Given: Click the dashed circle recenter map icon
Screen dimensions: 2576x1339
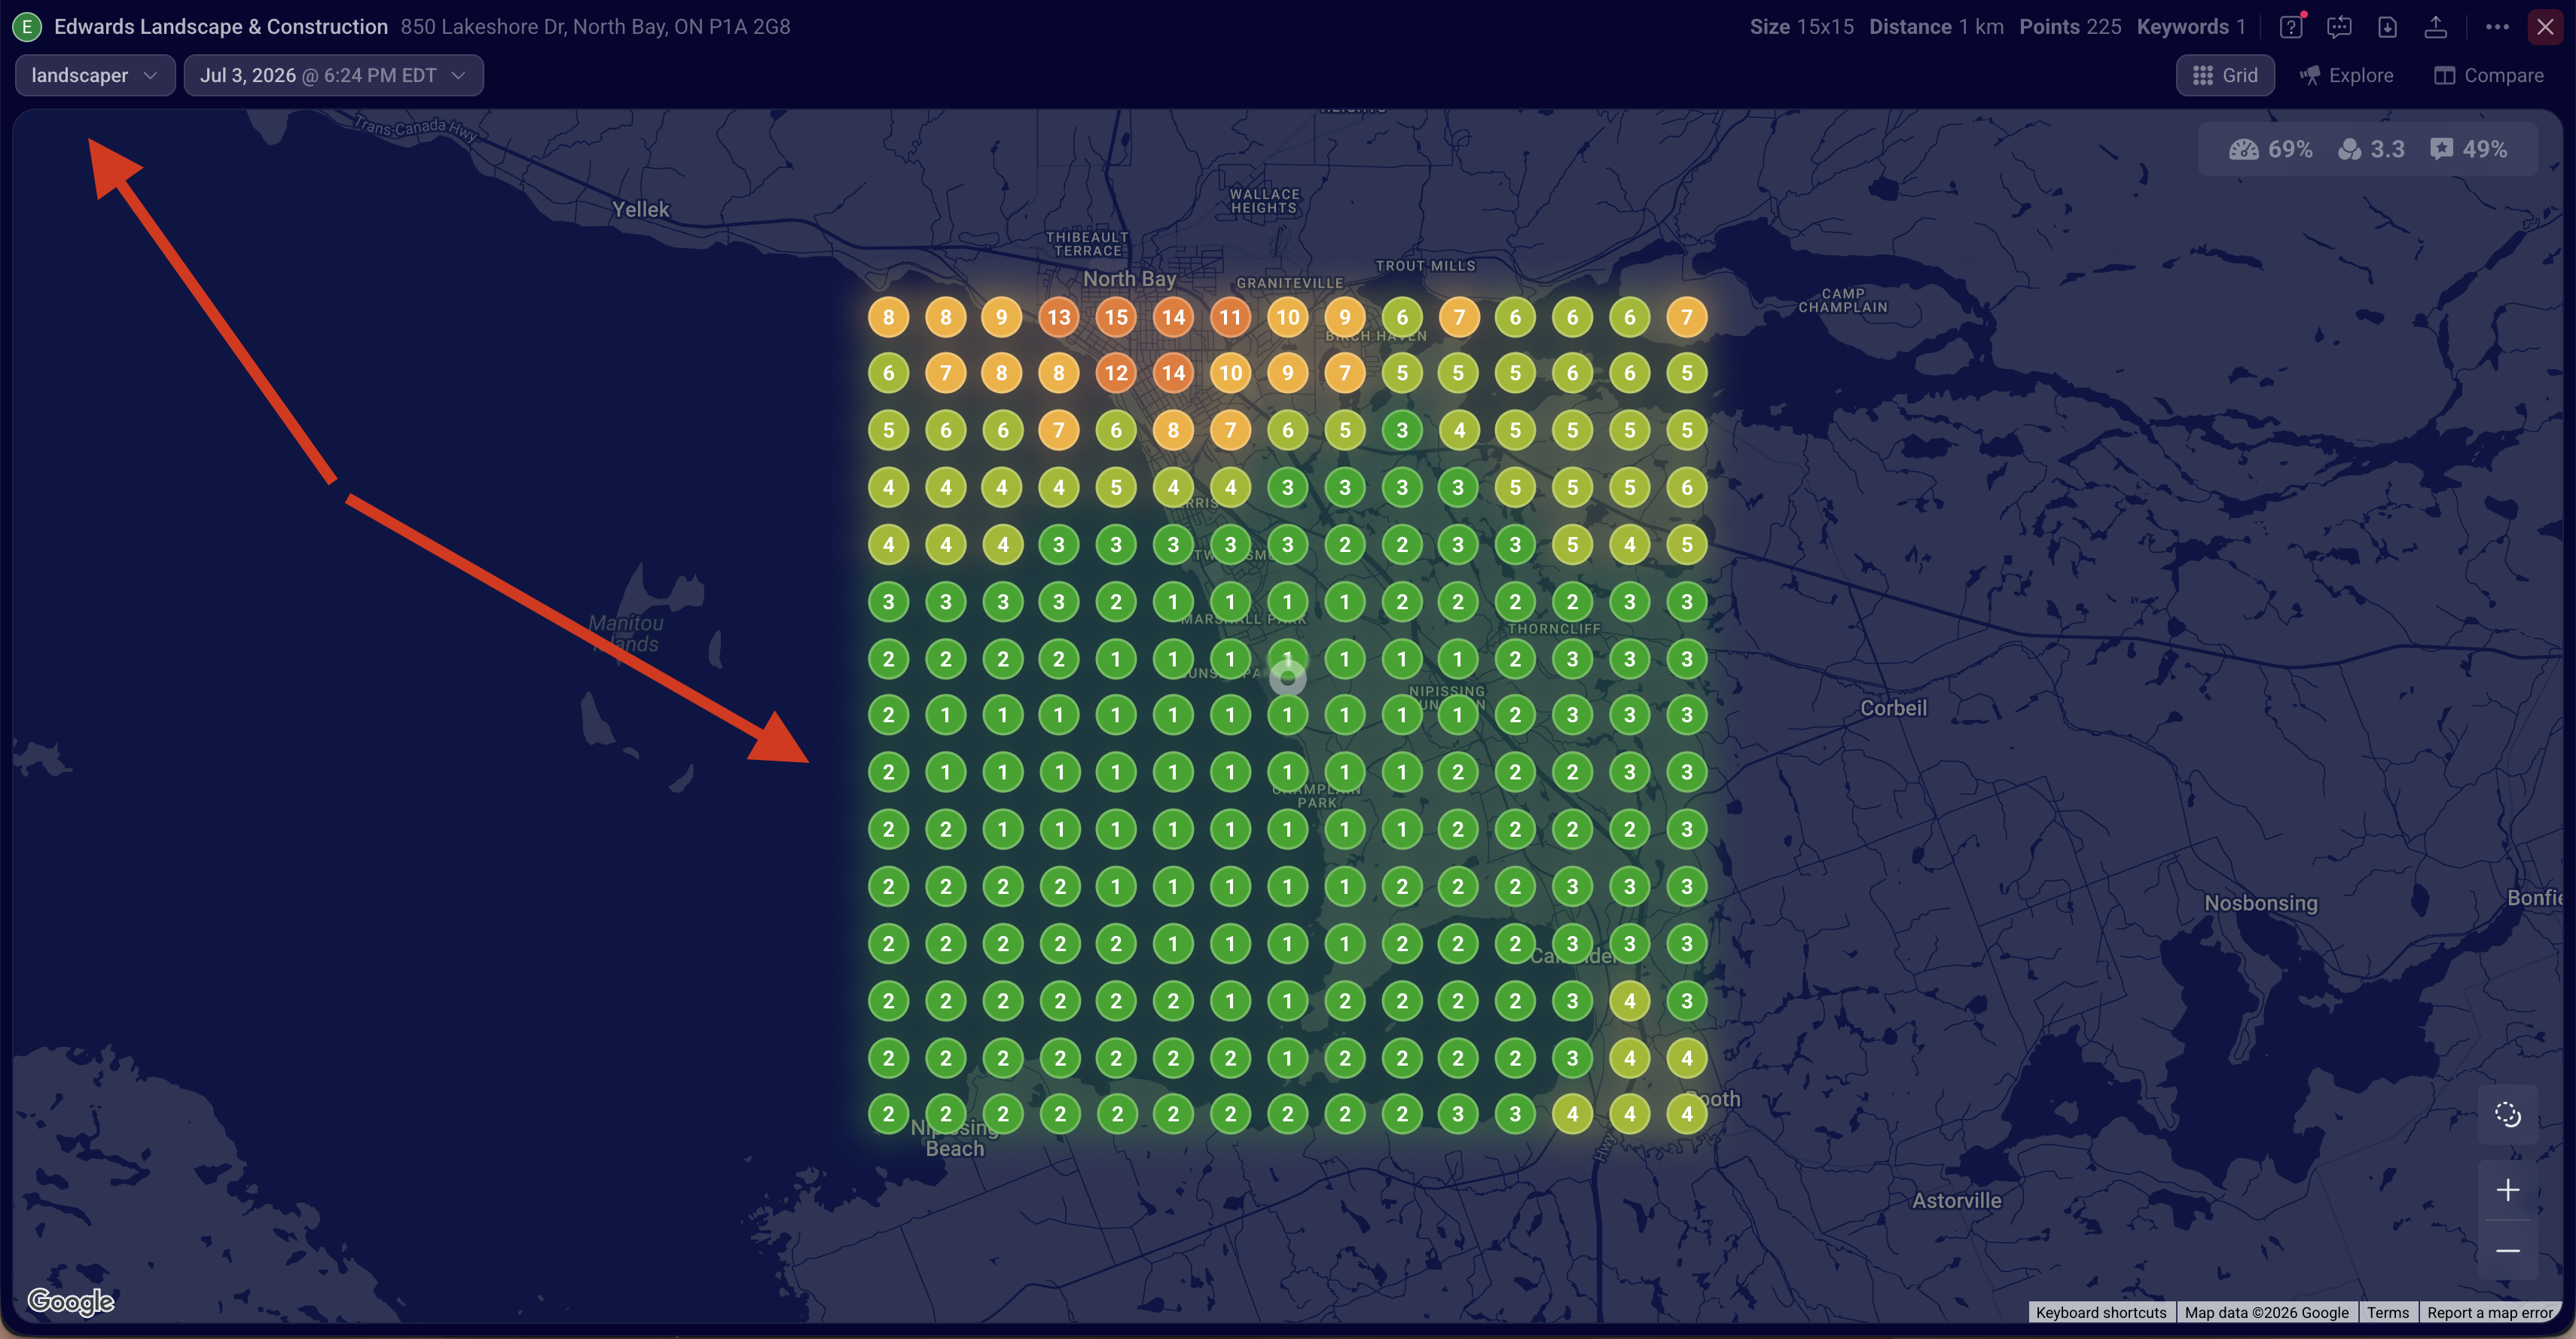Looking at the screenshot, I should pos(2507,1114).
